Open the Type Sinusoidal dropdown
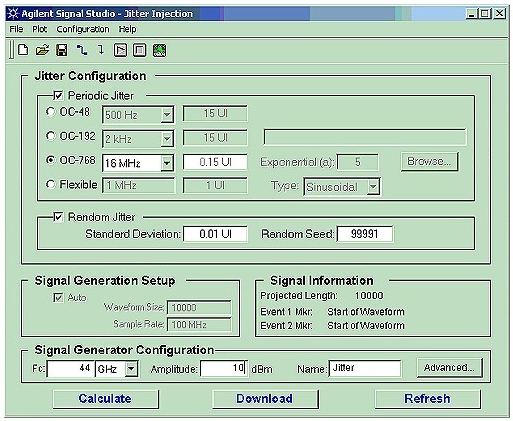The height and width of the screenshot is (421, 513). click(373, 187)
